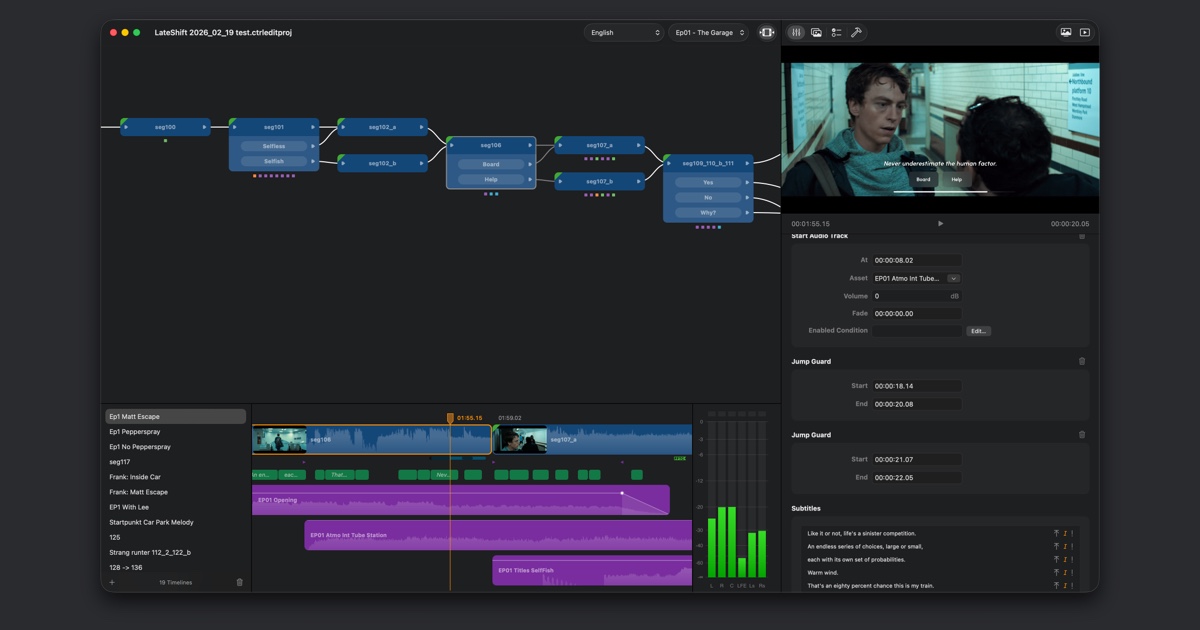Click the Why? option in seg109_110_b_111
The image size is (1200, 630).
(x=708, y=213)
